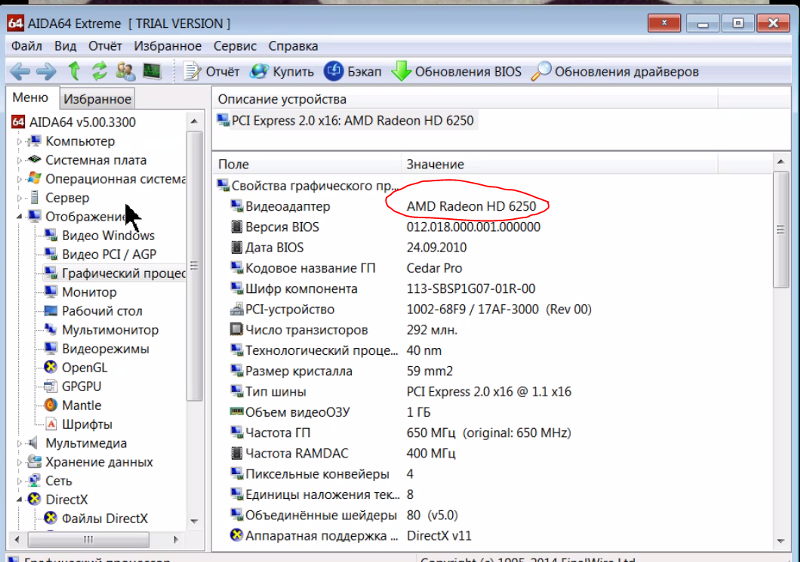This screenshot has height=562, width=800.
Task: Collapse the DirectX tree node
Action: 19,500
